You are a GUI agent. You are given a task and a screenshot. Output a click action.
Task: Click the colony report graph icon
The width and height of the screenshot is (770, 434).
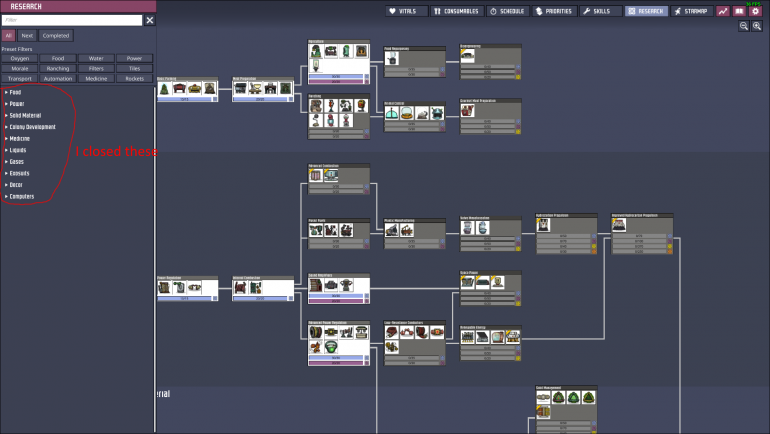click(723, 11)
